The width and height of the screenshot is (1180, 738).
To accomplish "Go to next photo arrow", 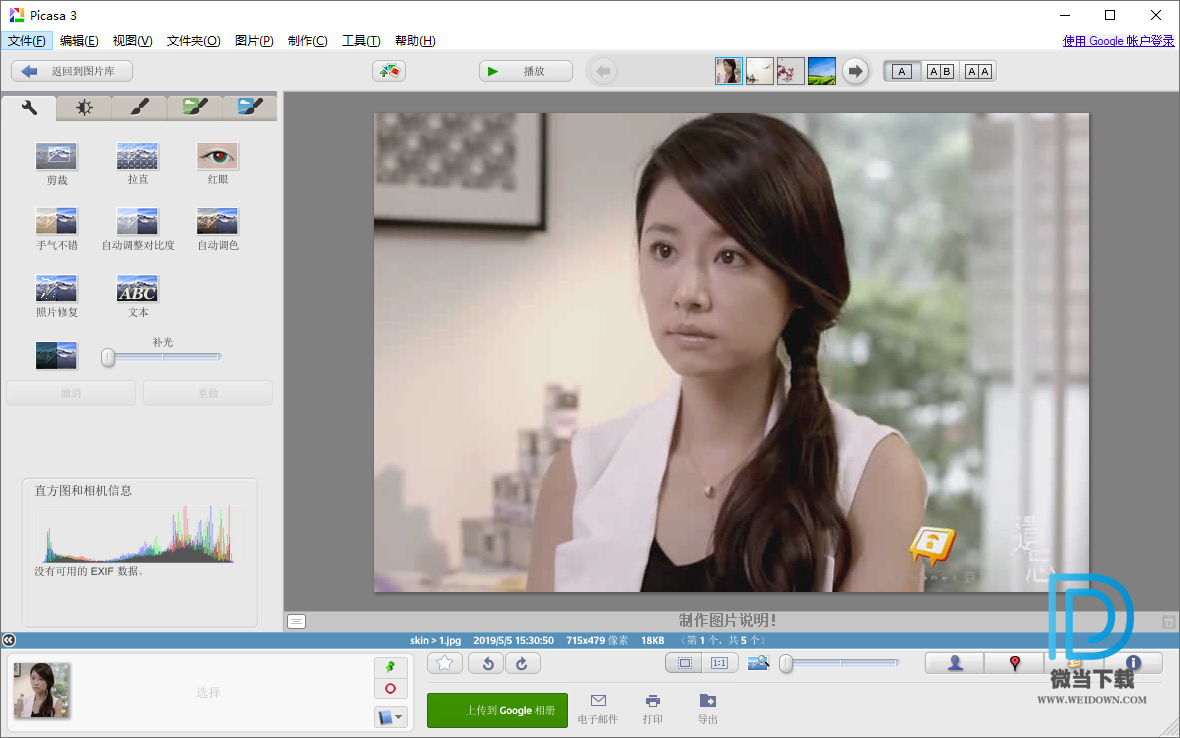I will (855, 71).
